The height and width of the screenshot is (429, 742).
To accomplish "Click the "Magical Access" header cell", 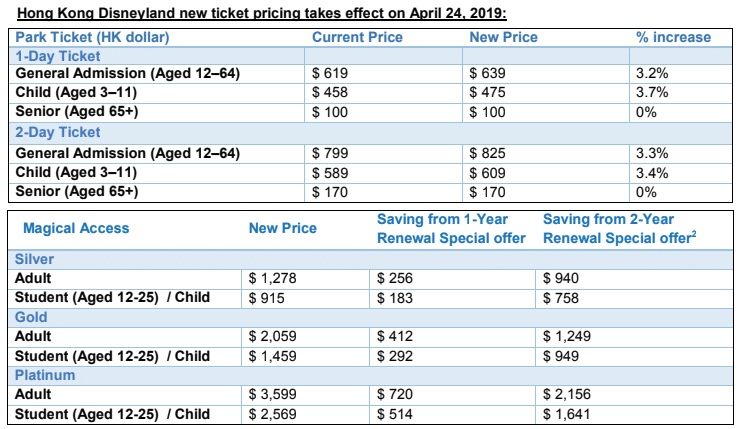I will (76, 228).
